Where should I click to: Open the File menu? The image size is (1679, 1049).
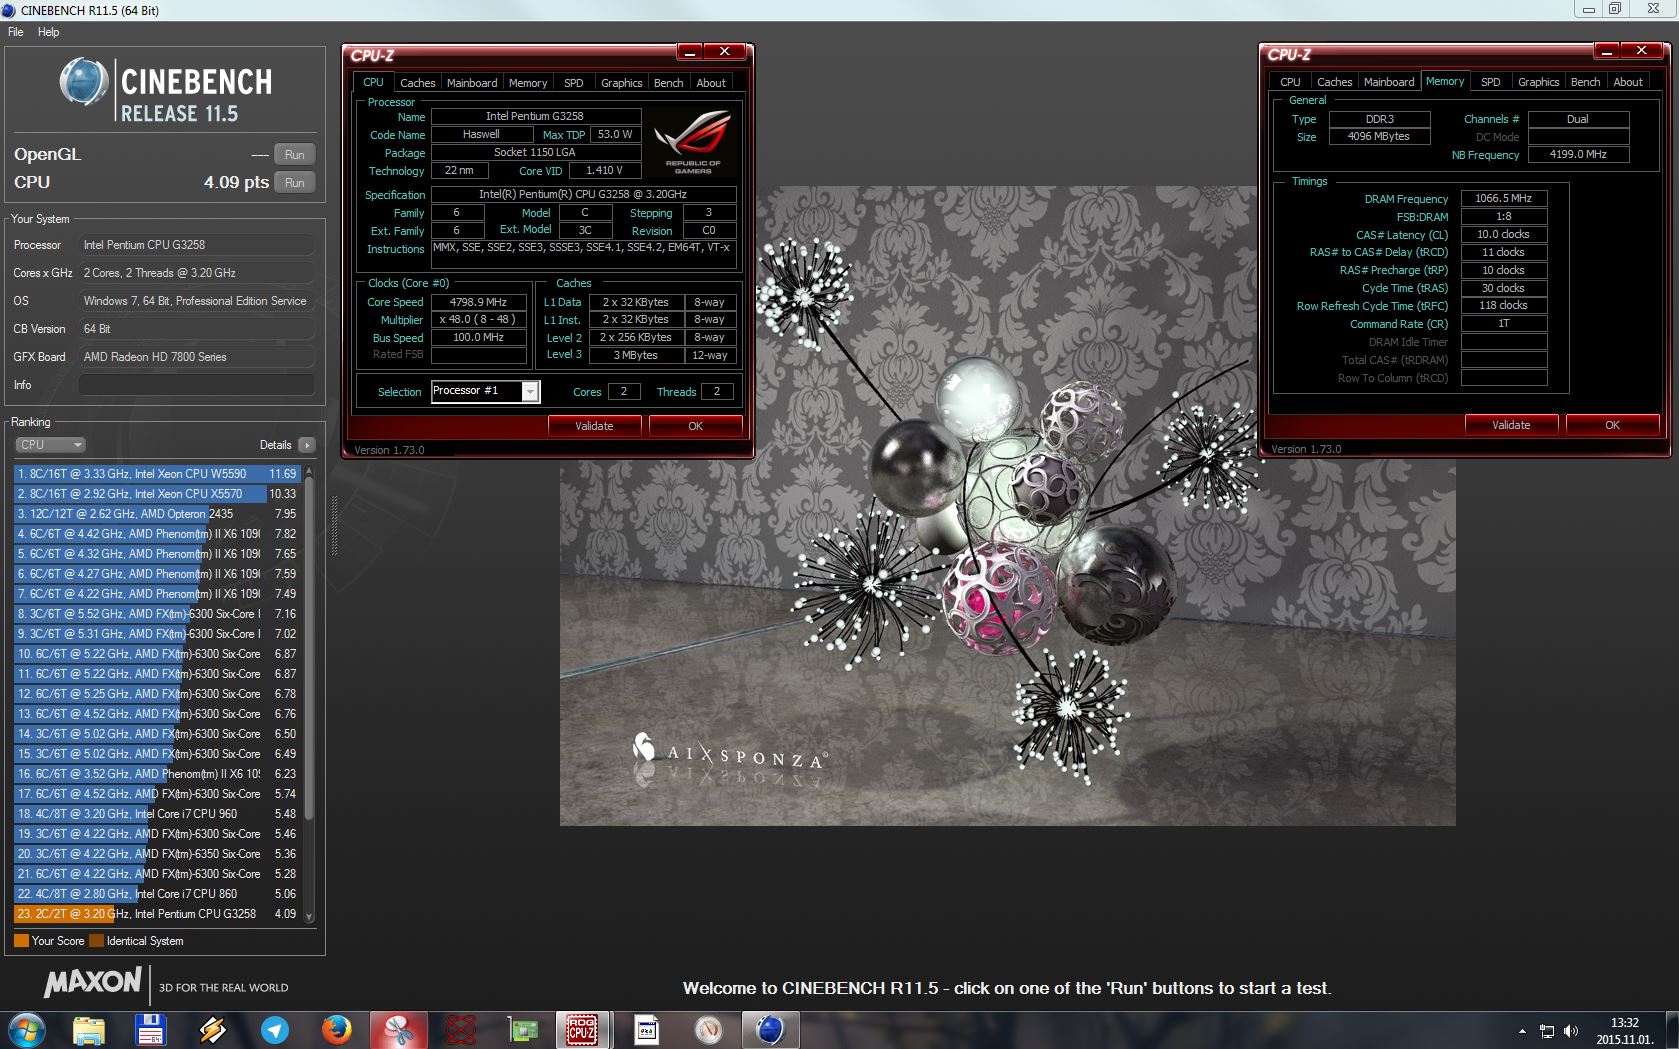click(16, 32)
